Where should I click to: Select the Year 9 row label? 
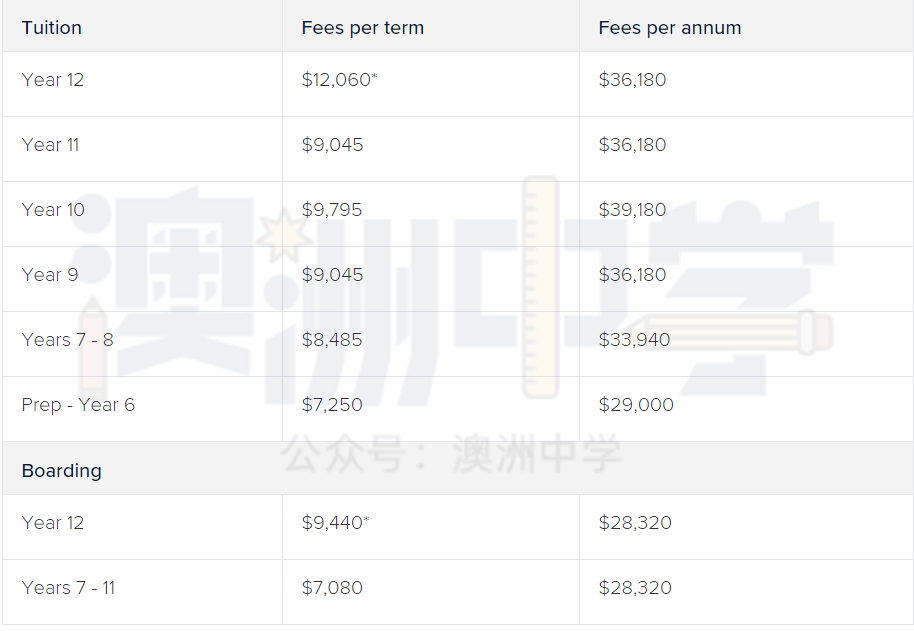tap(50, 274)
